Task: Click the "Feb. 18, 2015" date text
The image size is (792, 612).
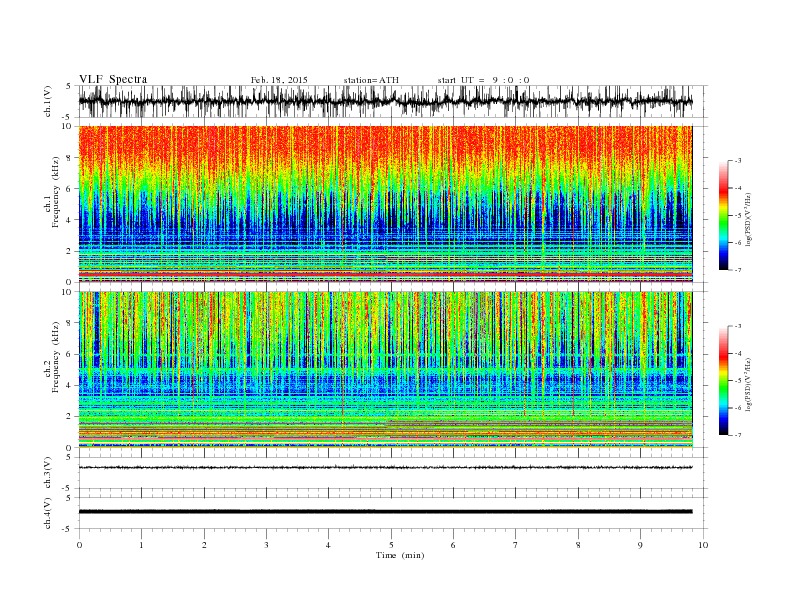Action: click(279, 80)
